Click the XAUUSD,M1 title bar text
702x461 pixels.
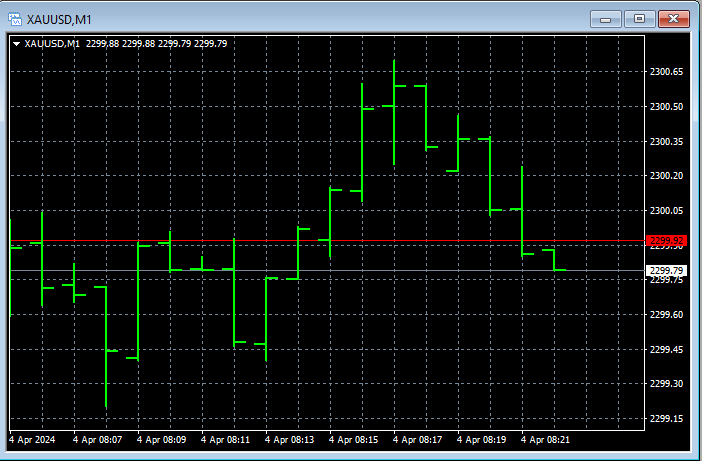tap(59, 18)
